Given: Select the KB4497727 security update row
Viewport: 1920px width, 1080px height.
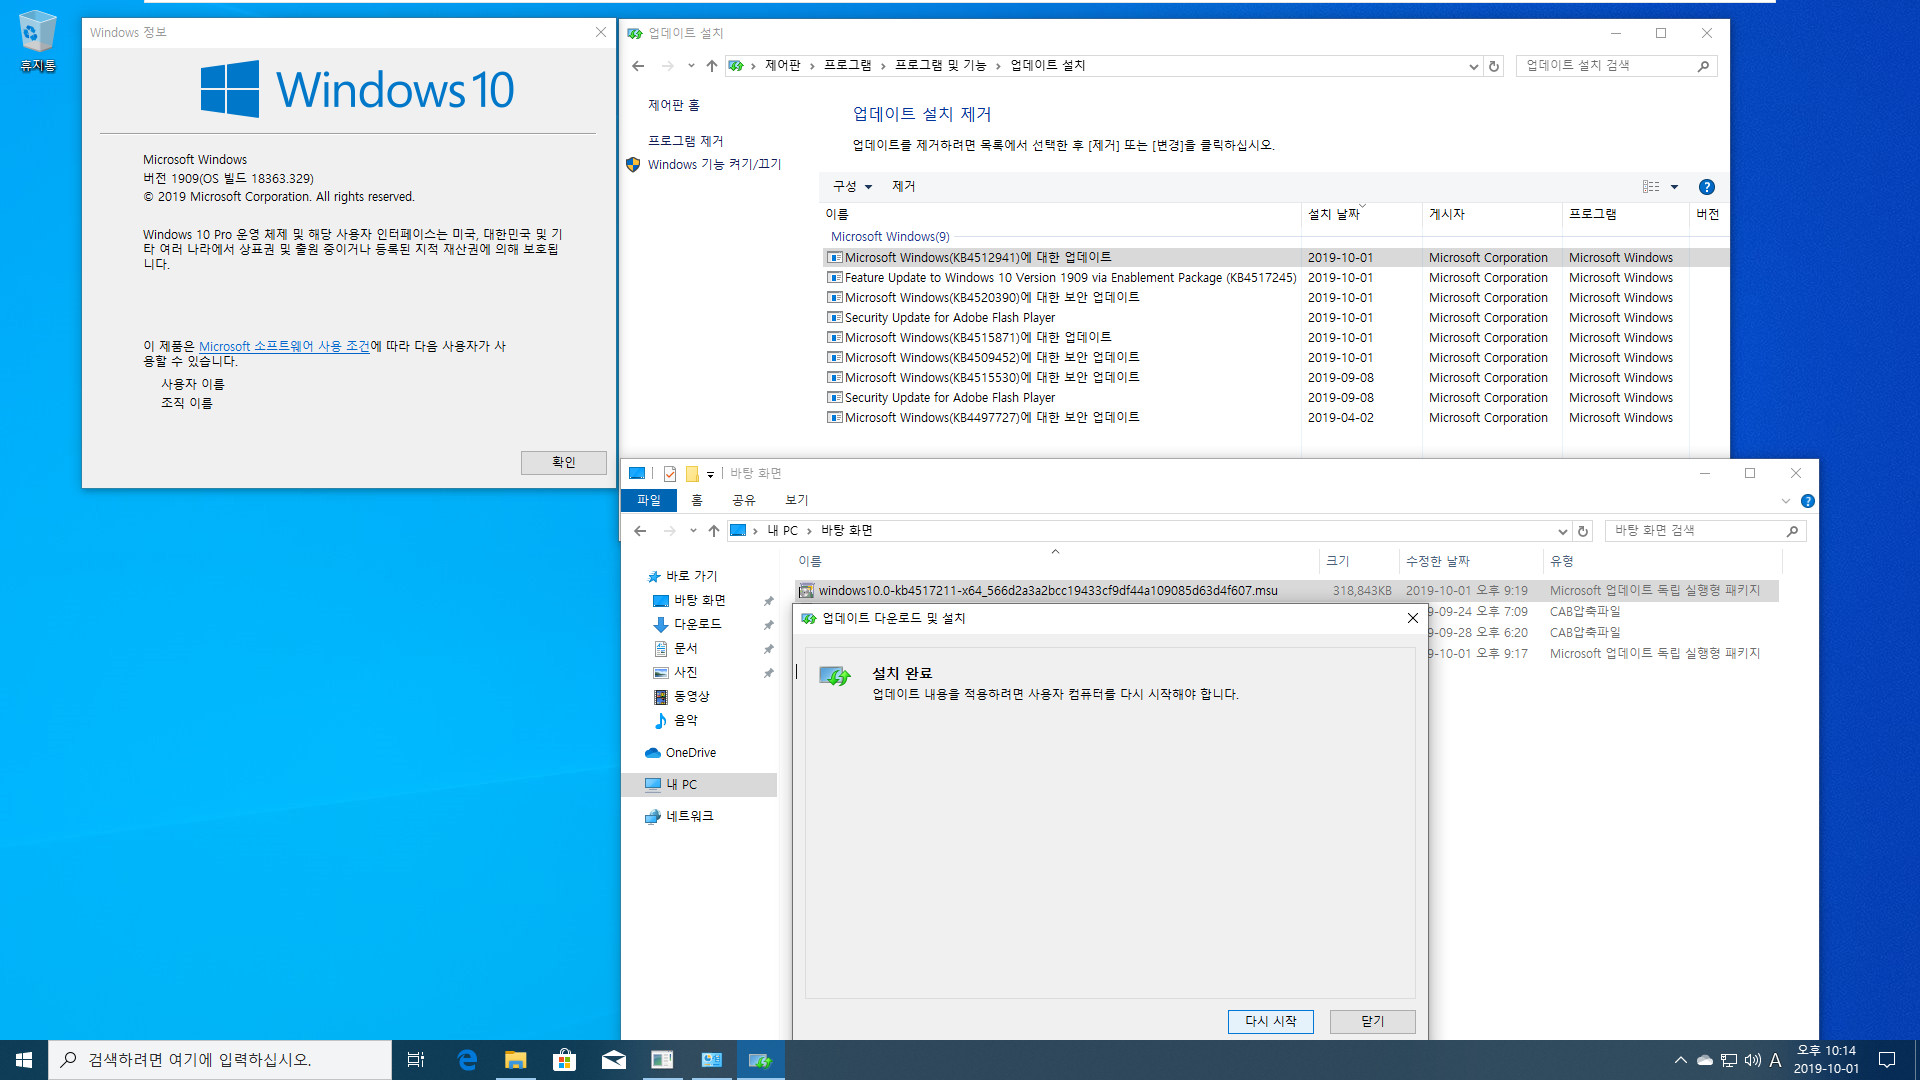Looking at the screenshot, I should coord(1275,418).
